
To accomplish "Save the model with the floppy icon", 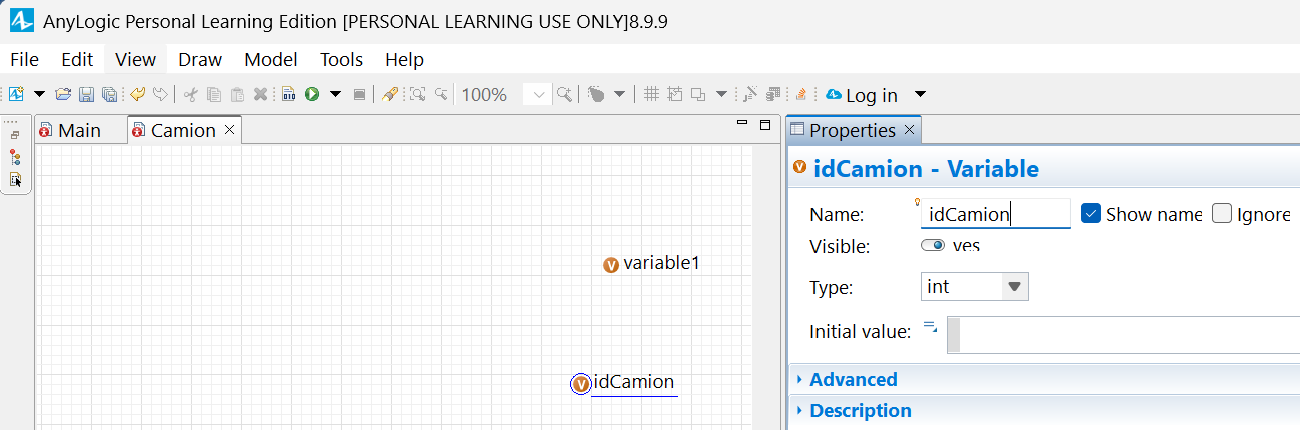I will pyautogui.click(x=87, y=94).
